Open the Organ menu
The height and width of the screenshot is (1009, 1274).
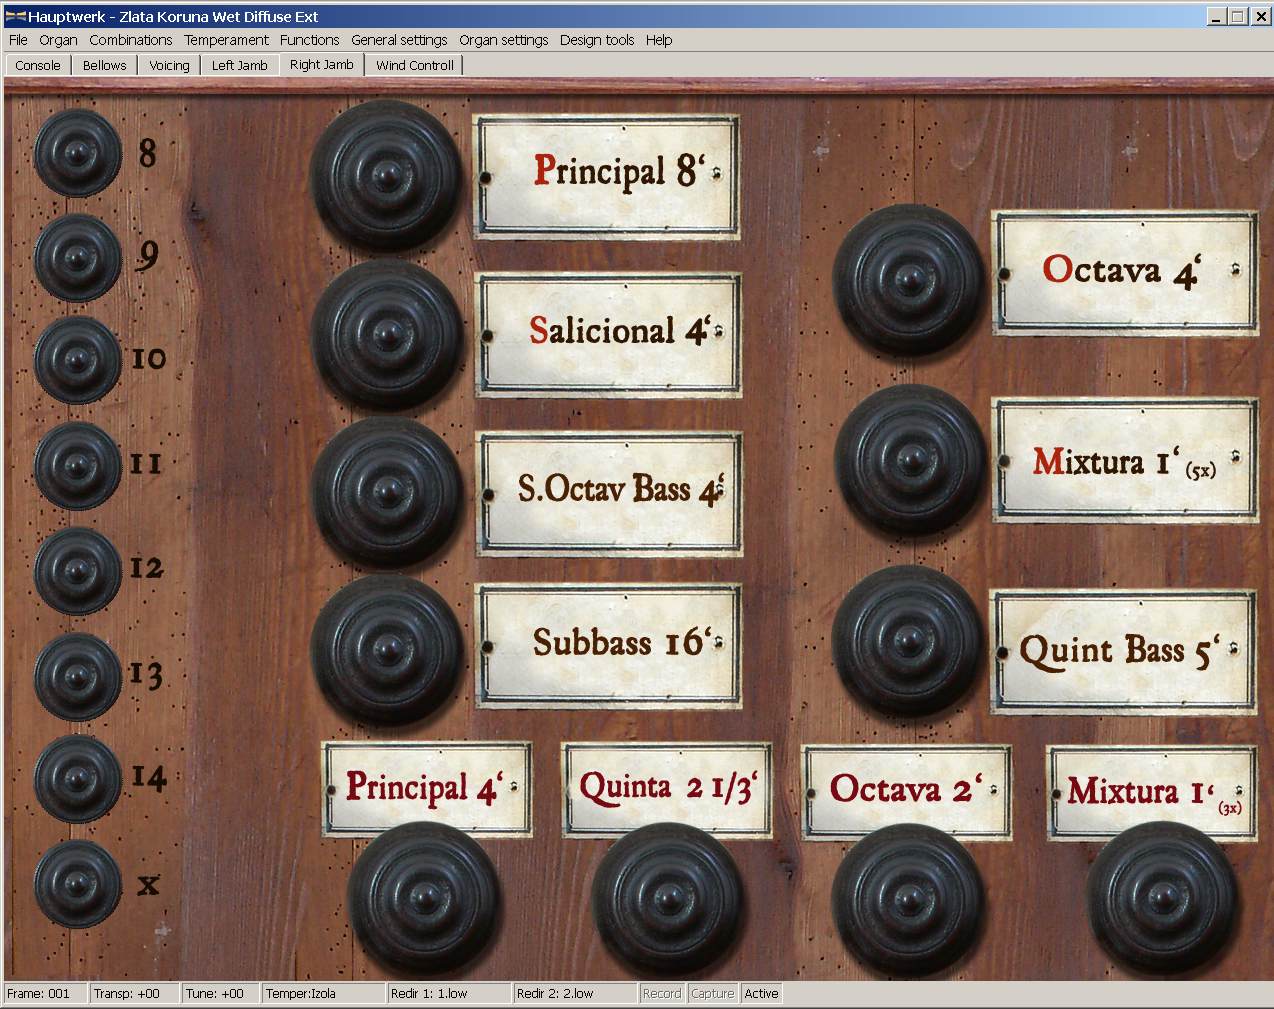click(58, 40)
